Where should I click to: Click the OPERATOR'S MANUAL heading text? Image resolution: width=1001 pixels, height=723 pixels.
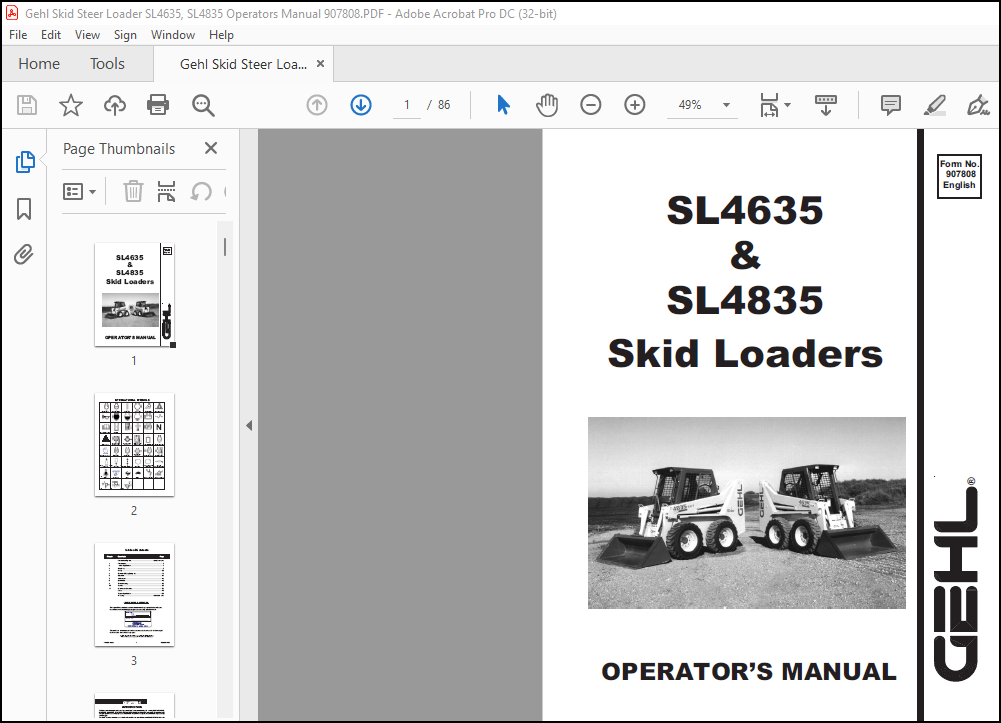point(749,671)
